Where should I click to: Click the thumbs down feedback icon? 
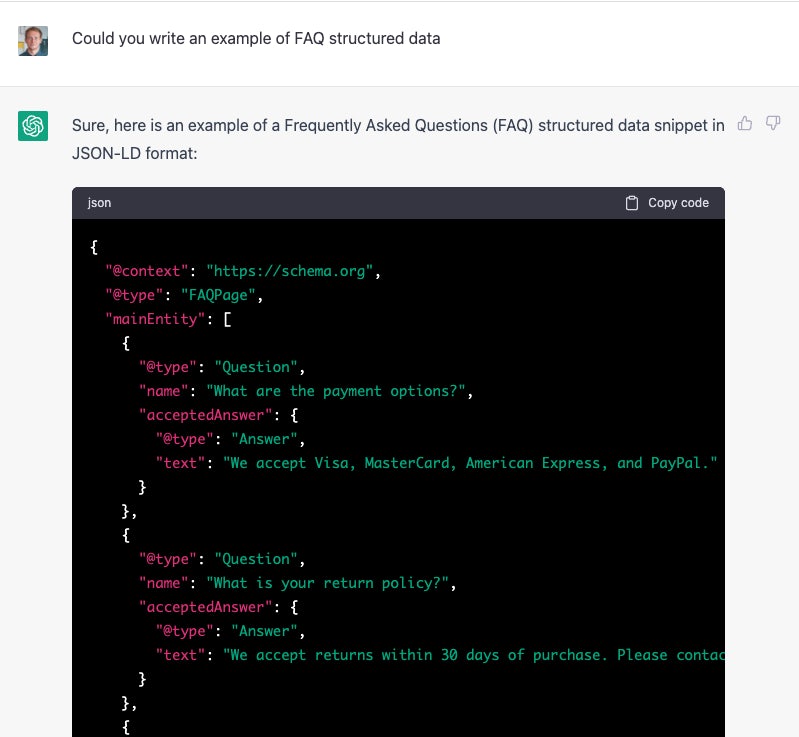[x=773, y=124]
